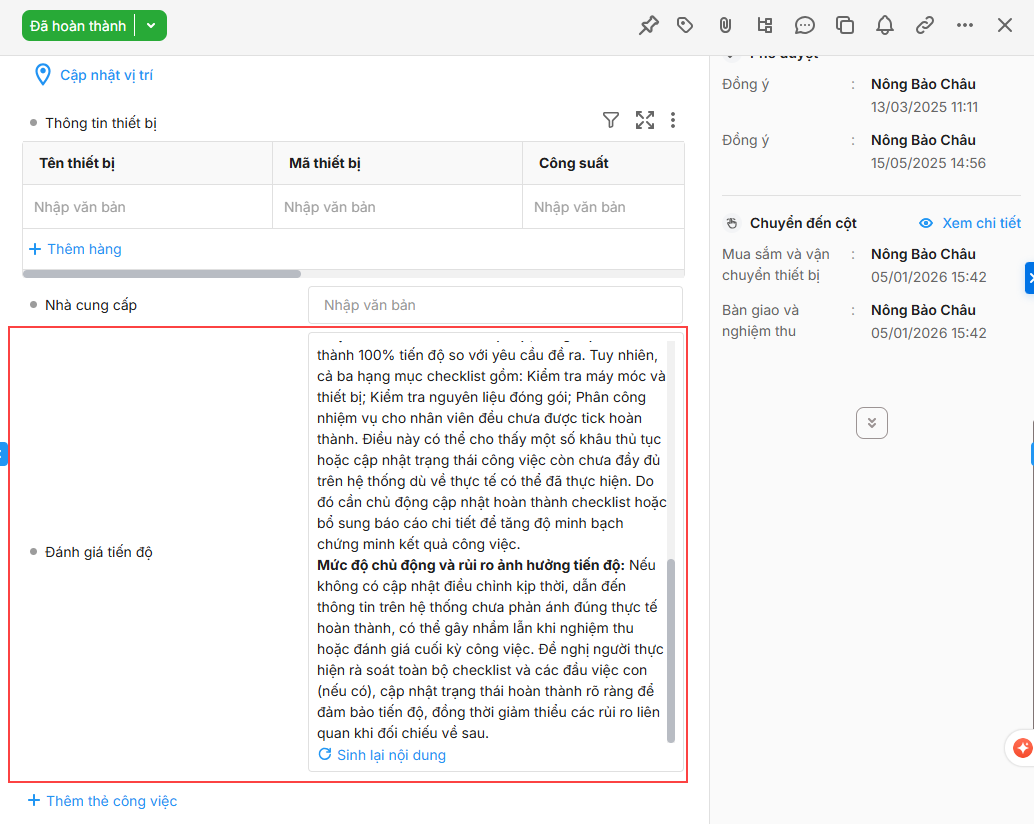1034x824 pixels.
Task: Expand more history with double chevron button
Action: coord(872,423)
